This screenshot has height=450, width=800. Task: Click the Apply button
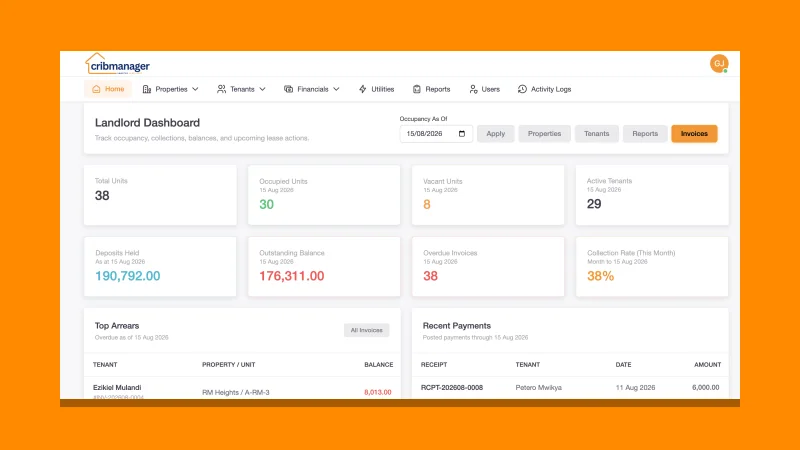click(495, 134)
